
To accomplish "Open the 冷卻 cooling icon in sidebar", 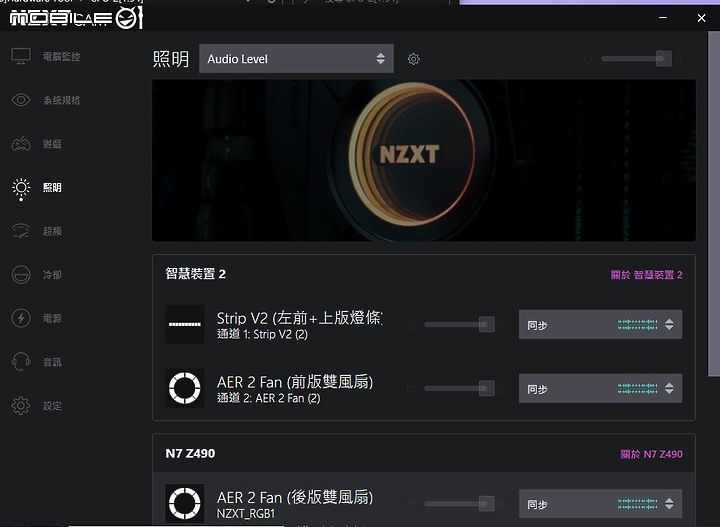I will [x=21, y=275].
